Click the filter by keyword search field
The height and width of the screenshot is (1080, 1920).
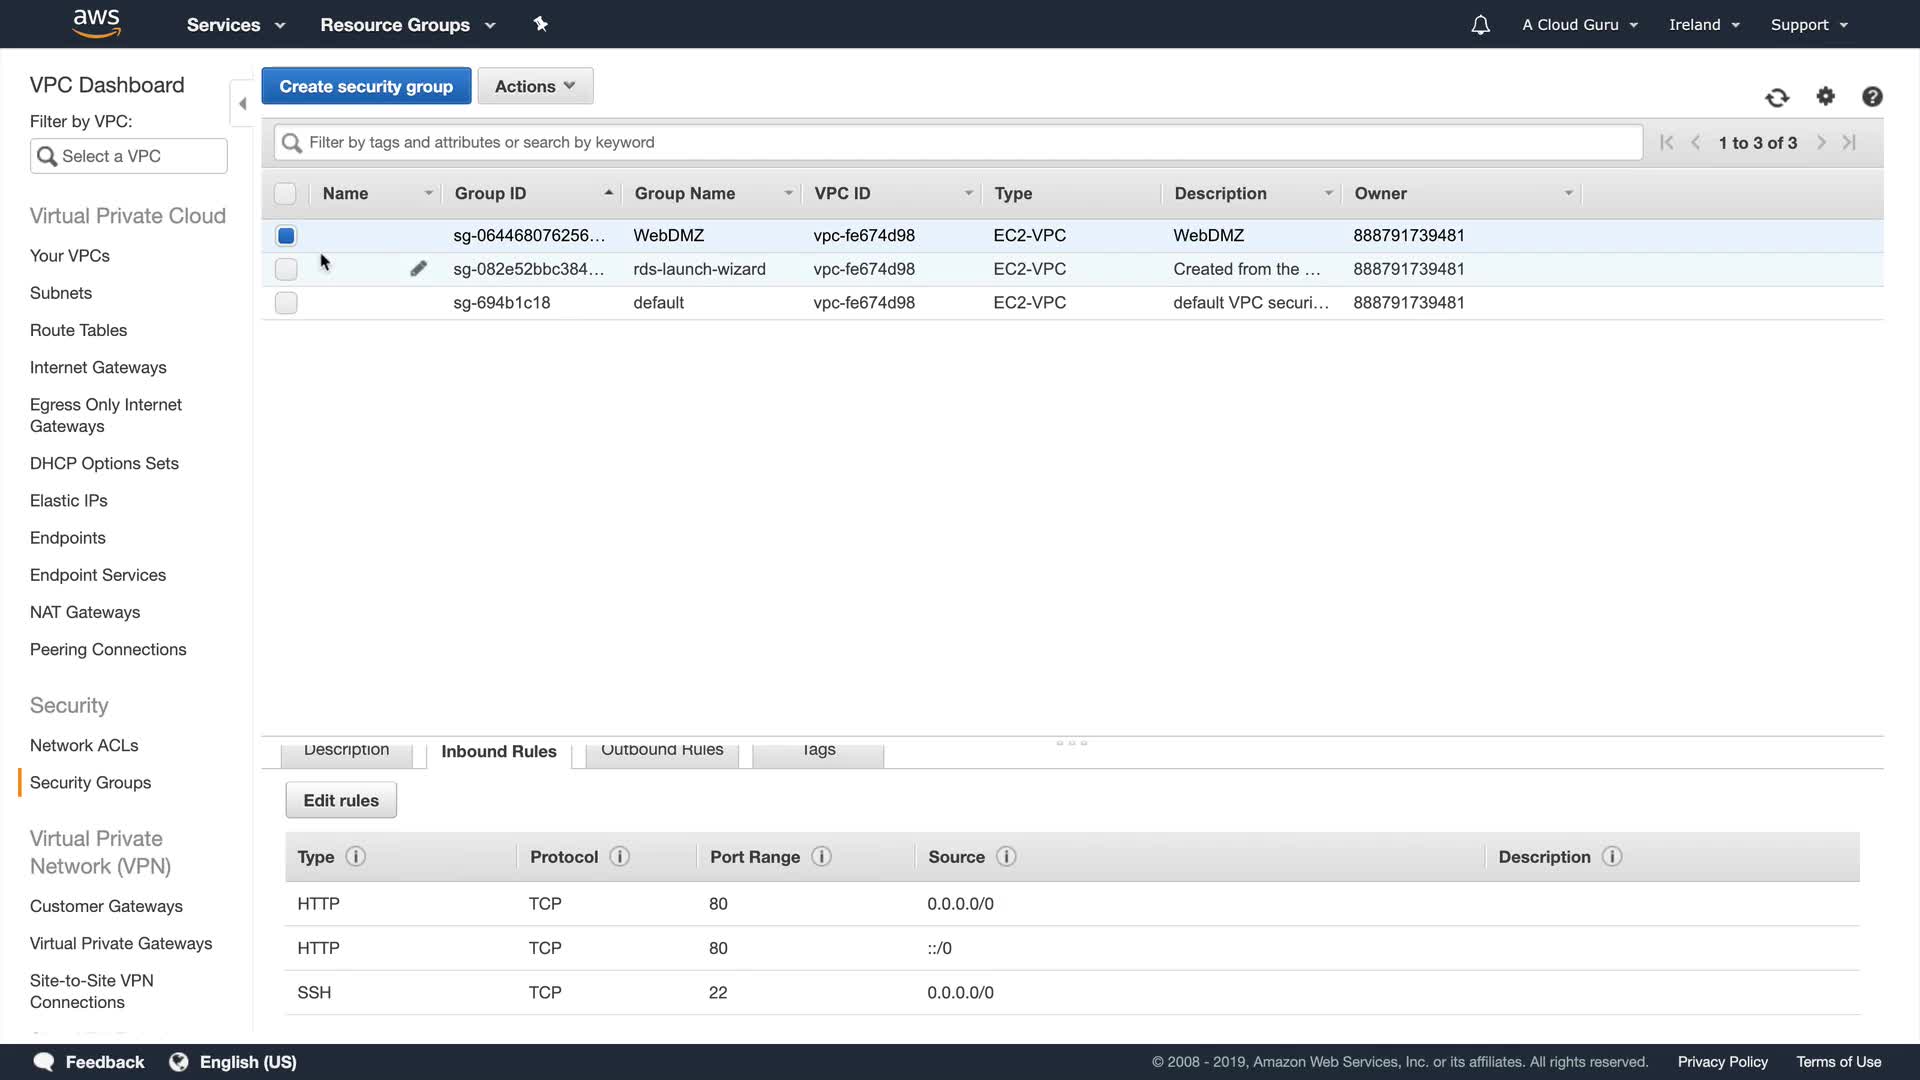[x=958, y=142]
